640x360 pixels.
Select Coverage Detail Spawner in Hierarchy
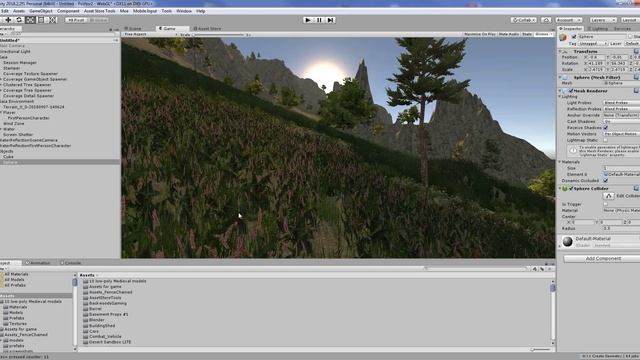coord(29,96)
